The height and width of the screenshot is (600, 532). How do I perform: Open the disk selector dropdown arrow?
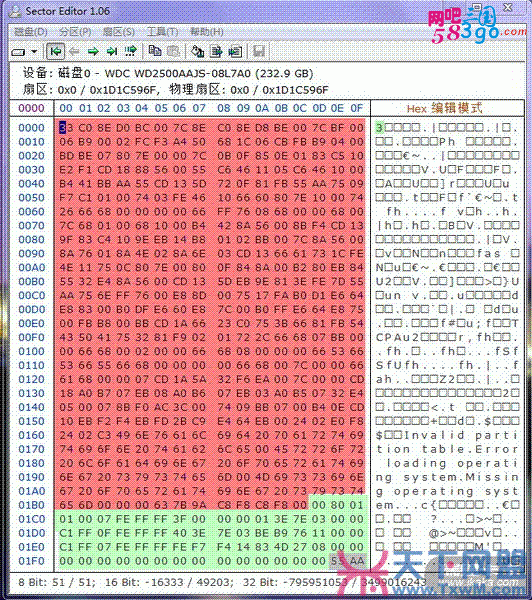click(34, 51)
